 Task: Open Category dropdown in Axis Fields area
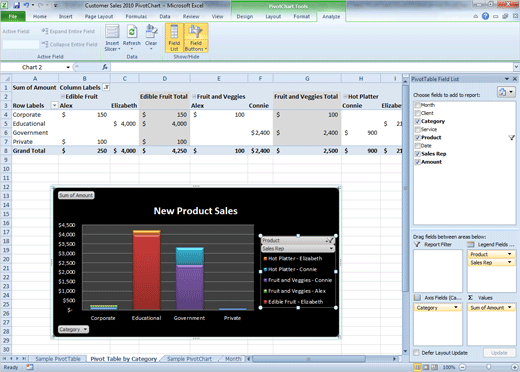[x=456, y=308]
